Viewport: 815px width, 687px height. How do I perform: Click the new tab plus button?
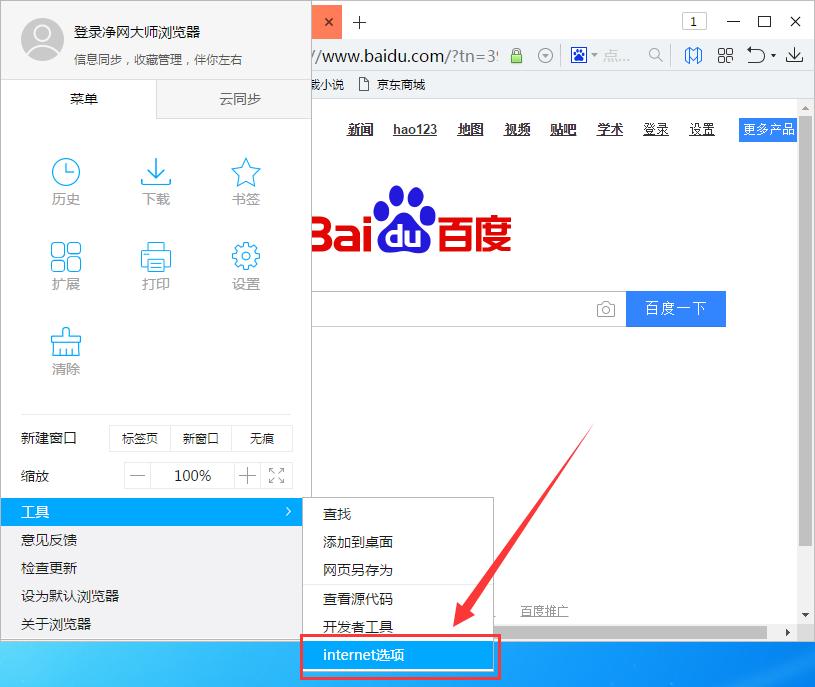tap(360, 22)
